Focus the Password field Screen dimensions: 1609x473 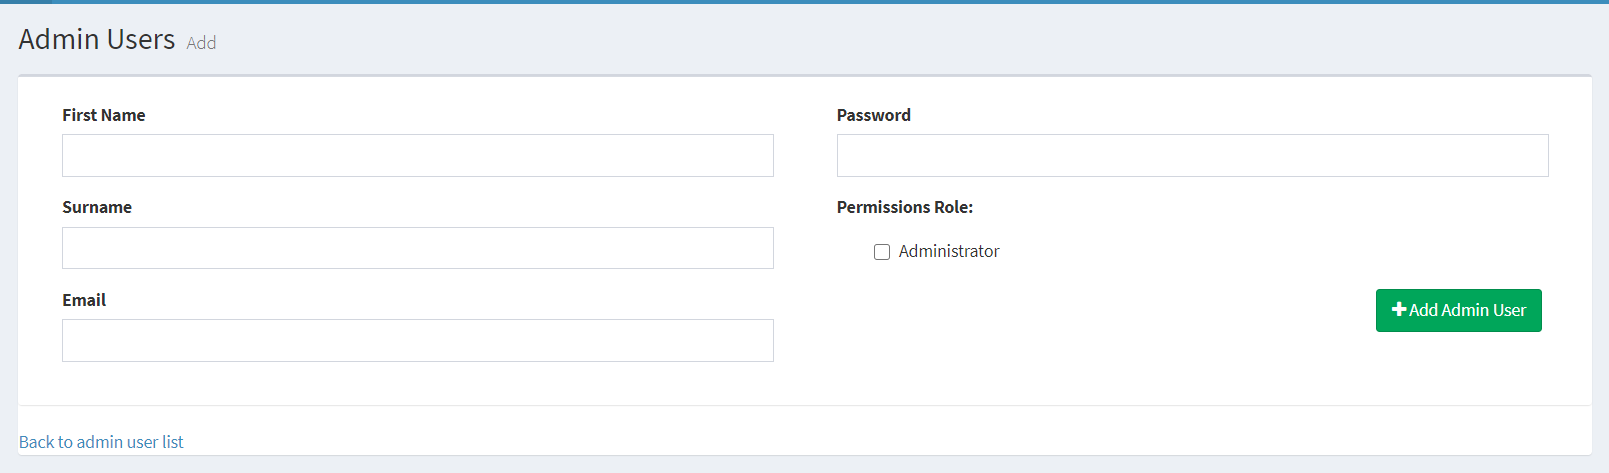(x=1192, y=156)
